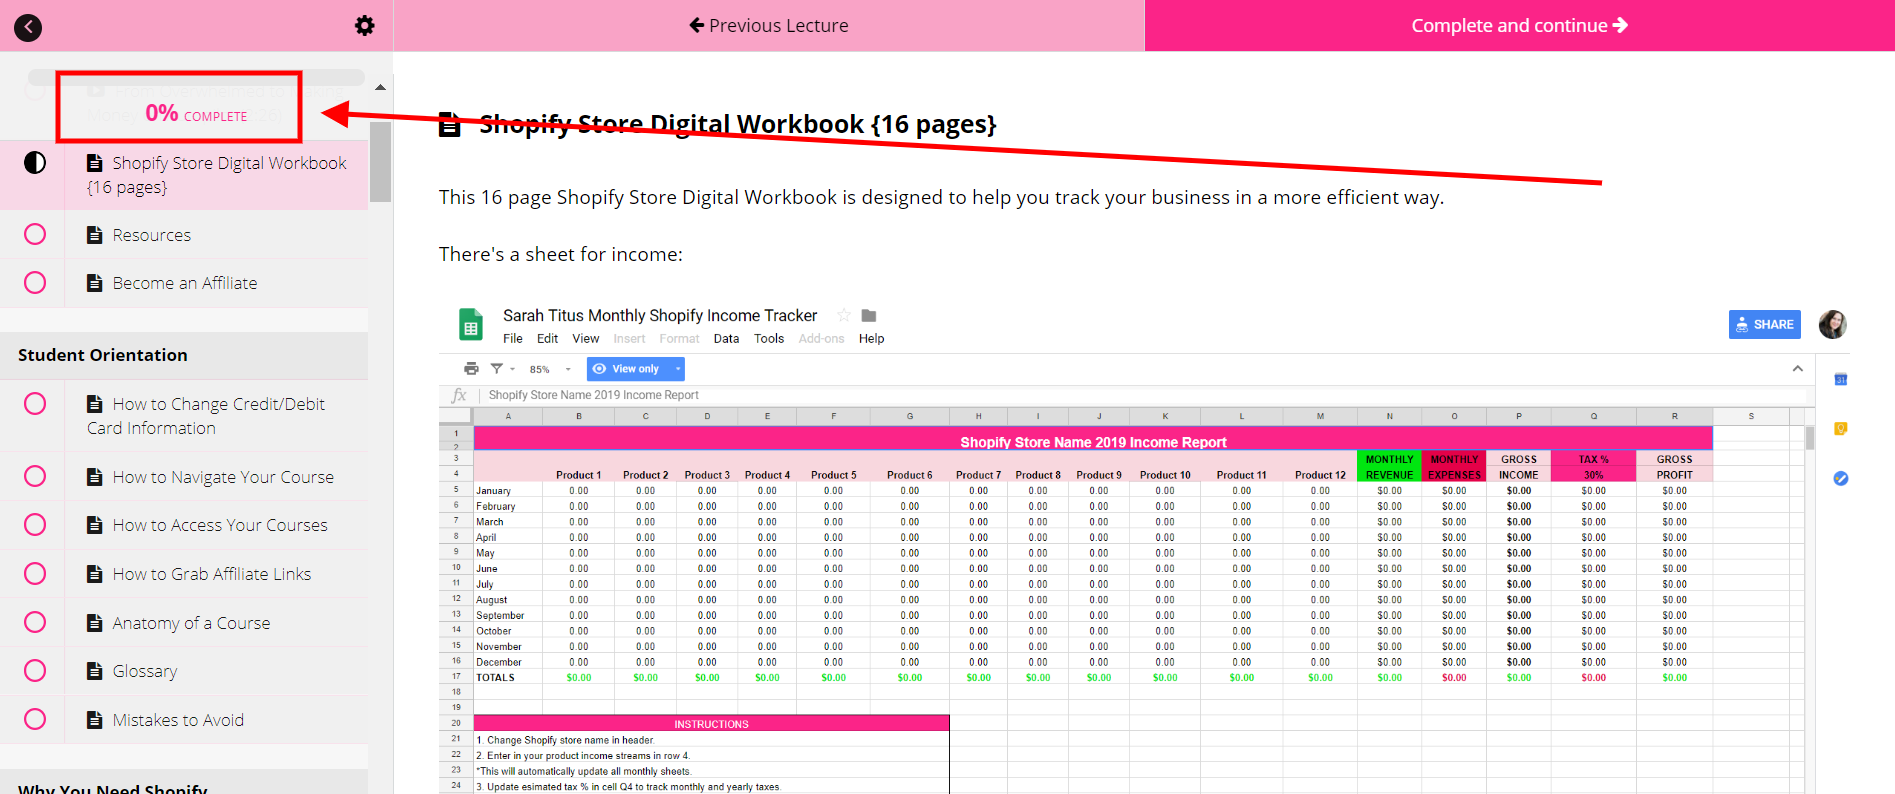Open the Keep notes side panel icon

1840,429
